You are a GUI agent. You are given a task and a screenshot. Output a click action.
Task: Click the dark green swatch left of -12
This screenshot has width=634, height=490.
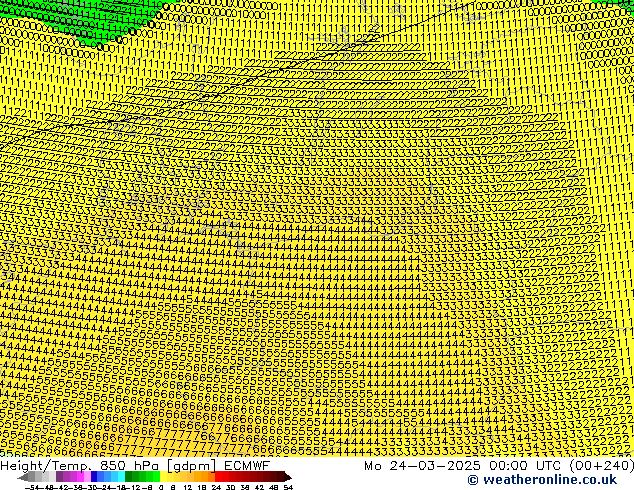(x=129, y=476)
